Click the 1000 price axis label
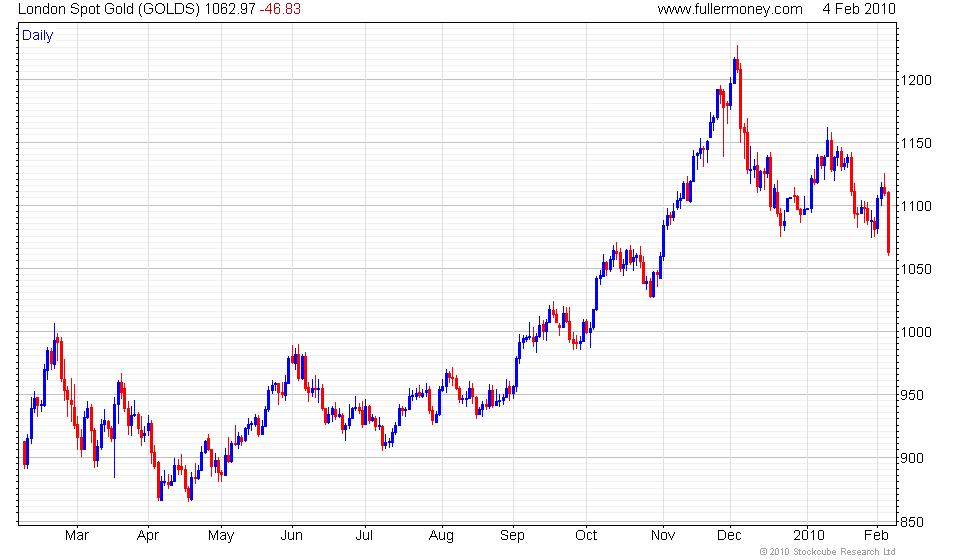Image resolution: width=980 pixels, height=560 pixels. tap(916, 332)
